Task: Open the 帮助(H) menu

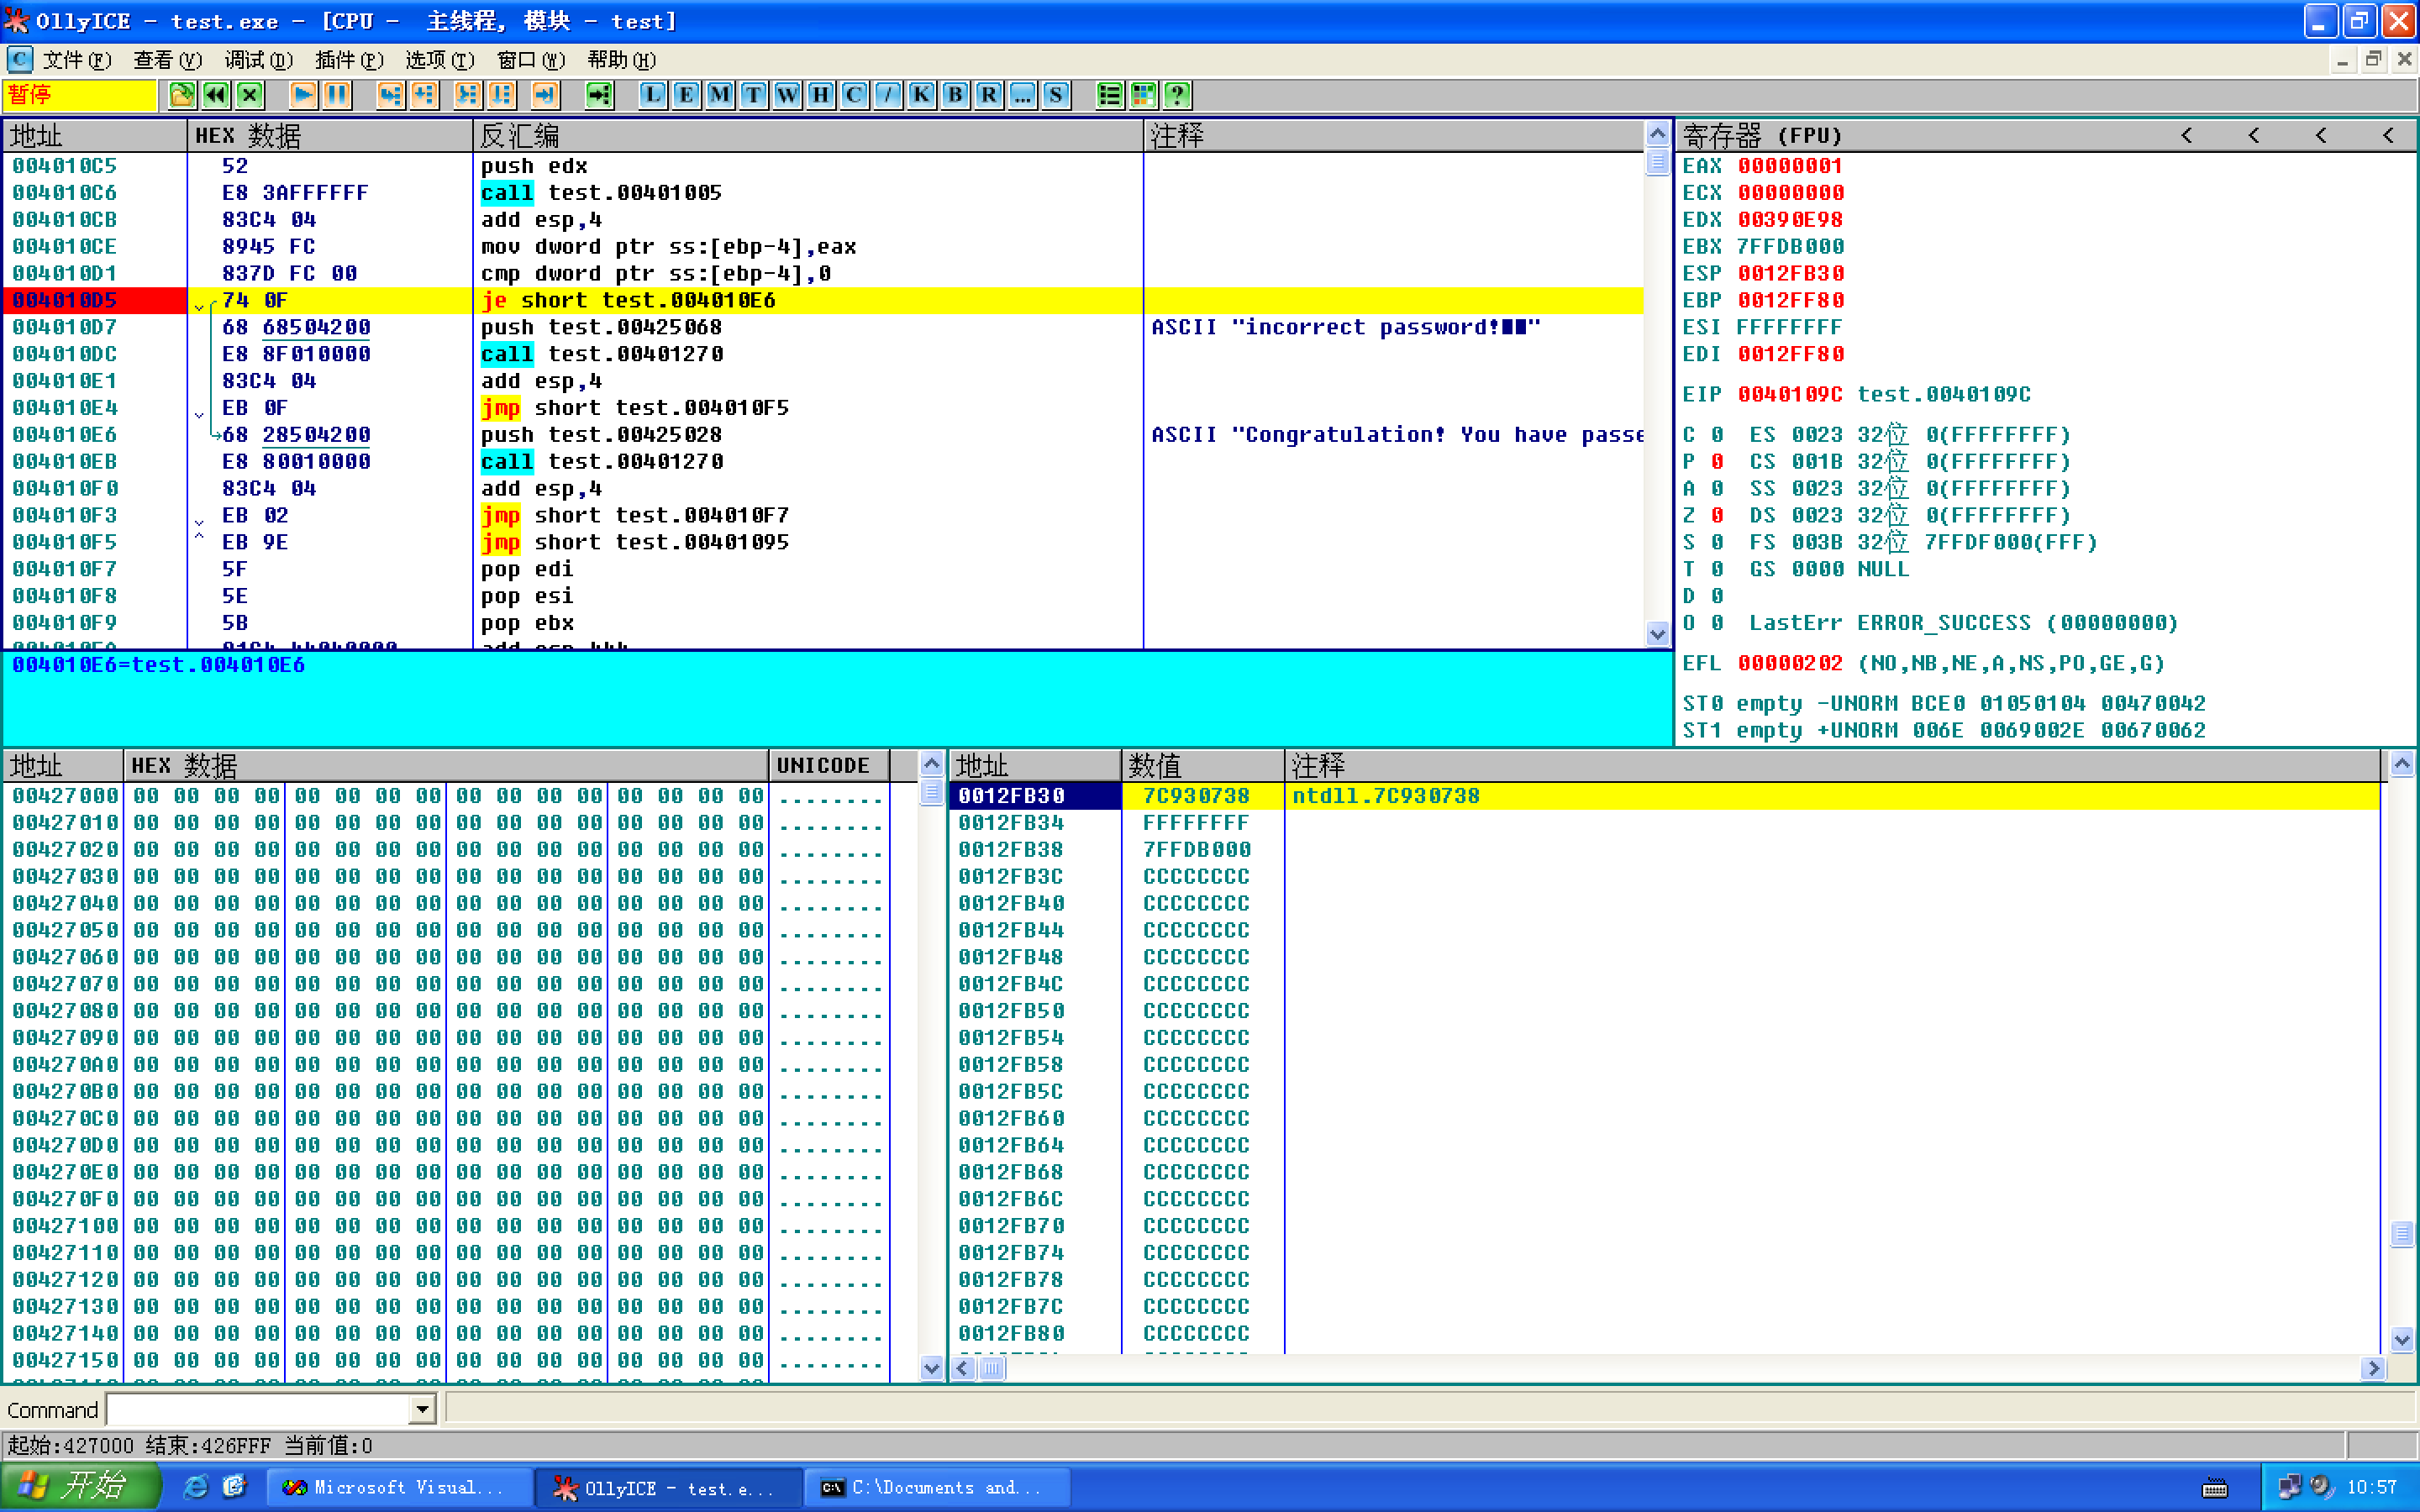Action: [x=622, y=60]
